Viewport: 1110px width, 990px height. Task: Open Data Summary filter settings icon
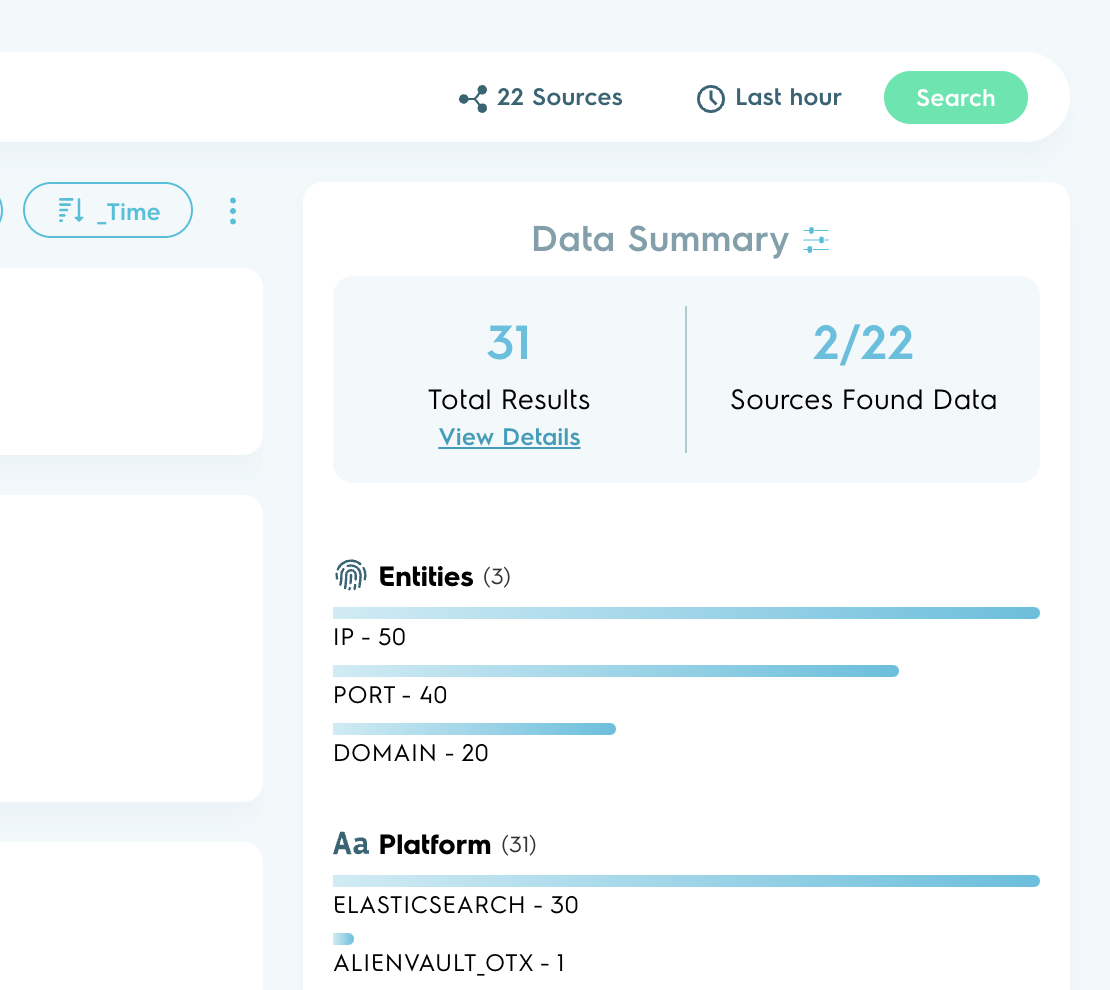pyautogui.click(x=816, y=240)
